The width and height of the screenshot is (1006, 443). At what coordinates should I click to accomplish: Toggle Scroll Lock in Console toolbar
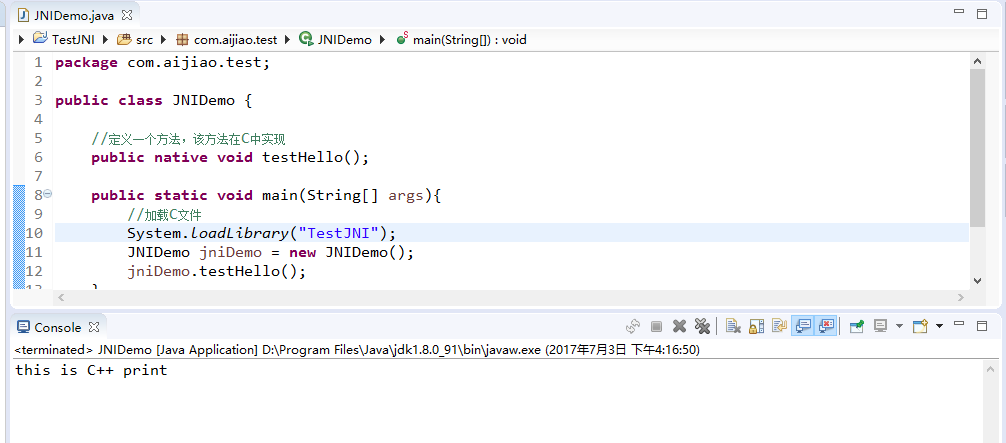(756, 326)
